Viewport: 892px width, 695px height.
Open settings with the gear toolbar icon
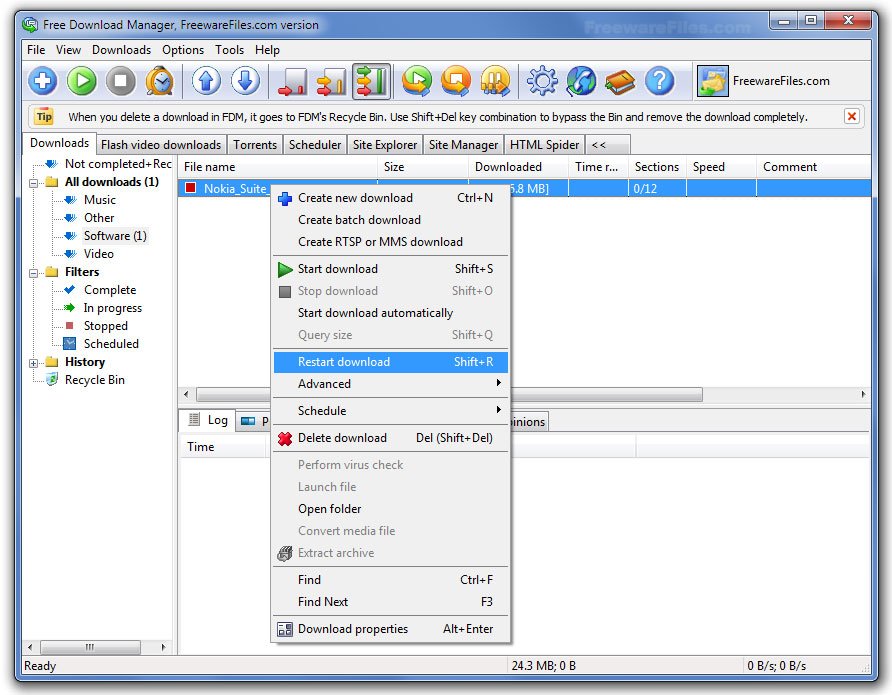[x=542, y=81]
